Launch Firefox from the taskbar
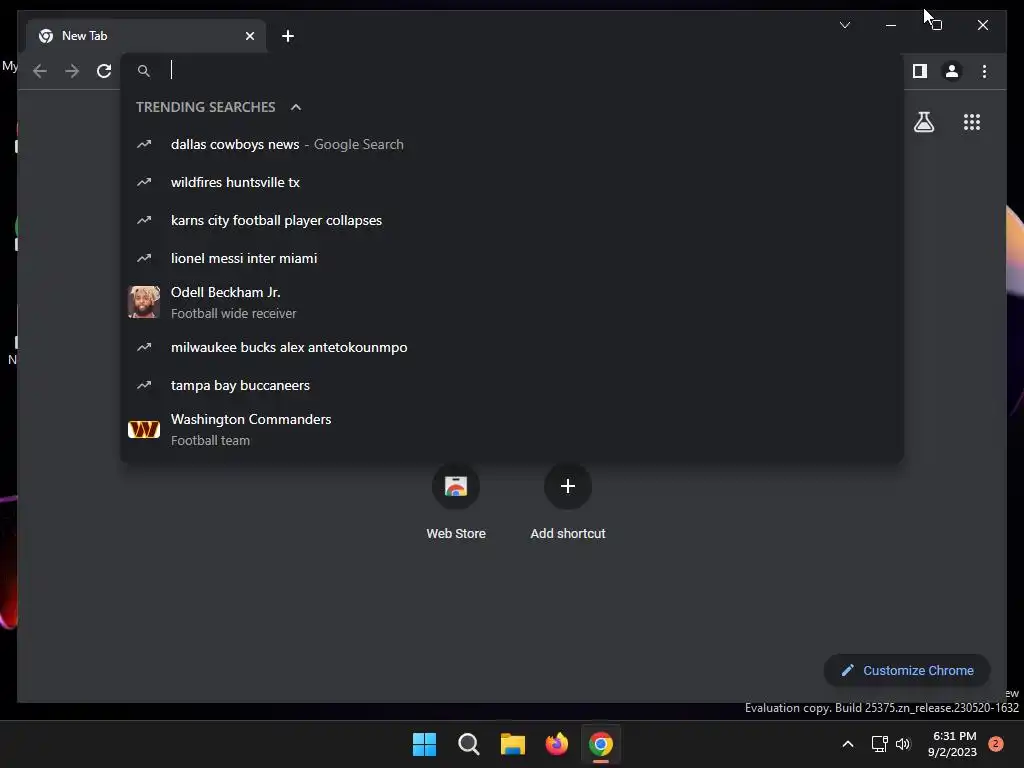Screen dimensions: 1024x768 click(556, 744)
